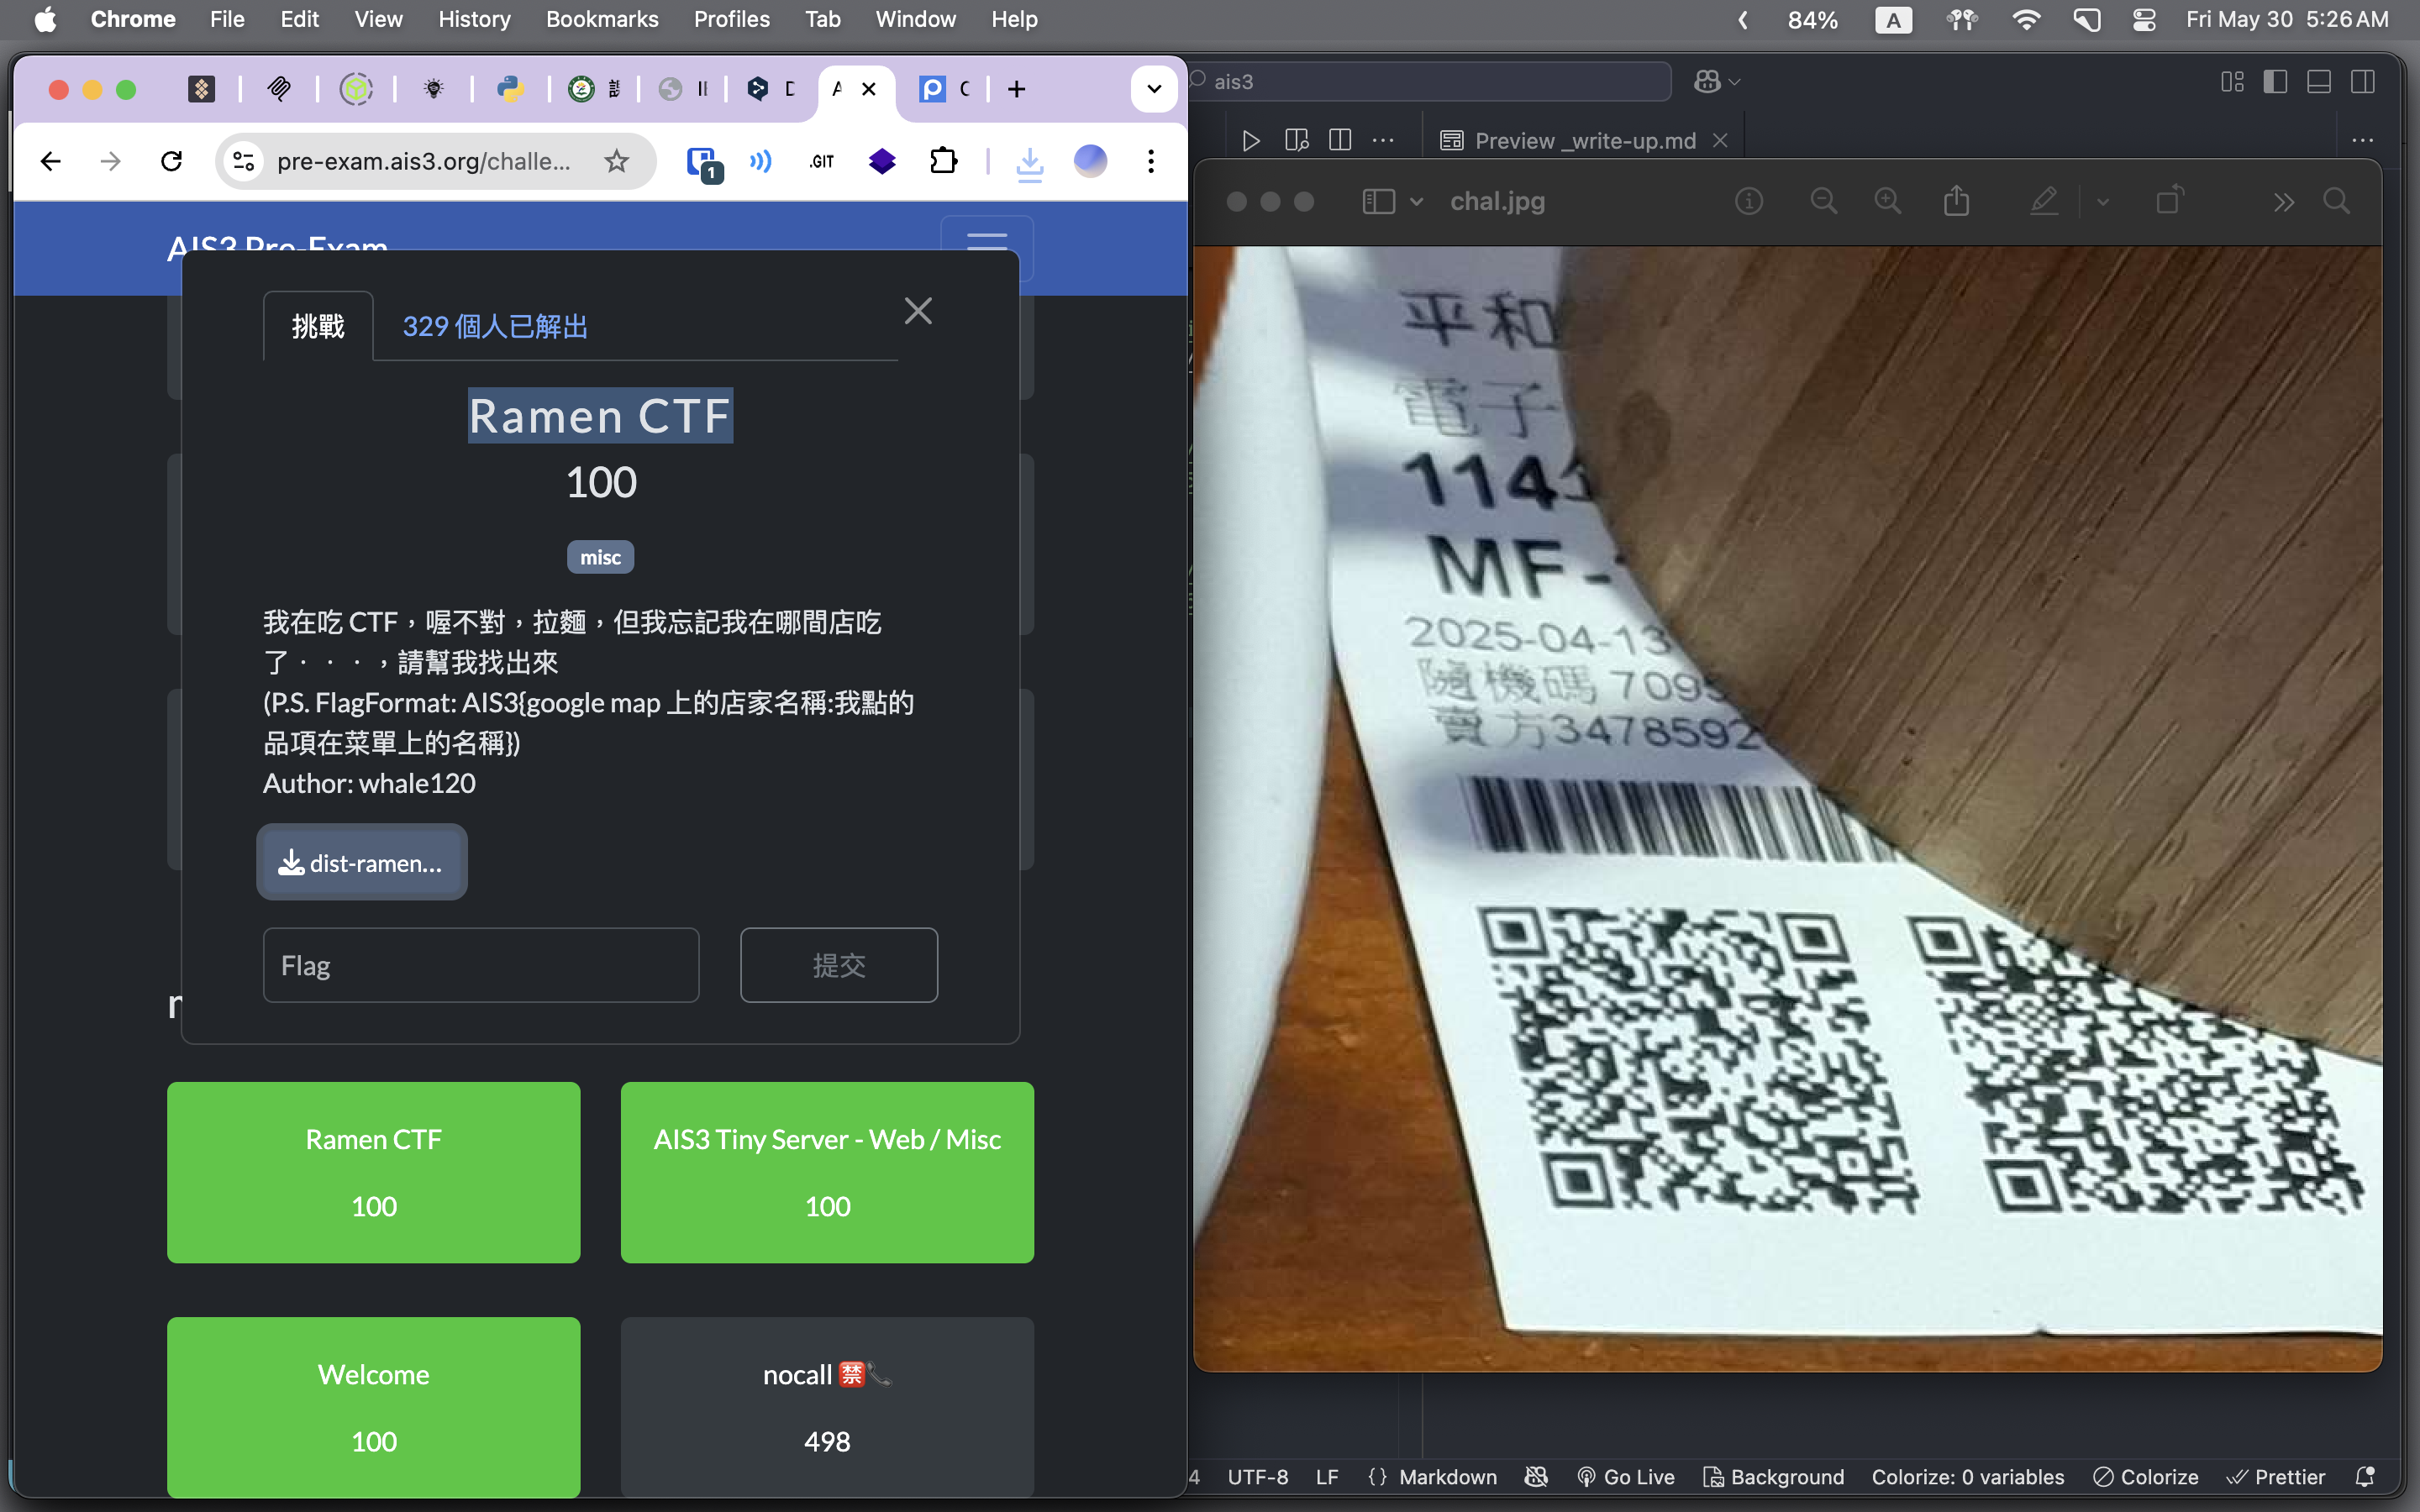Toggle the bottom panel layout icon

(2319, 82)
